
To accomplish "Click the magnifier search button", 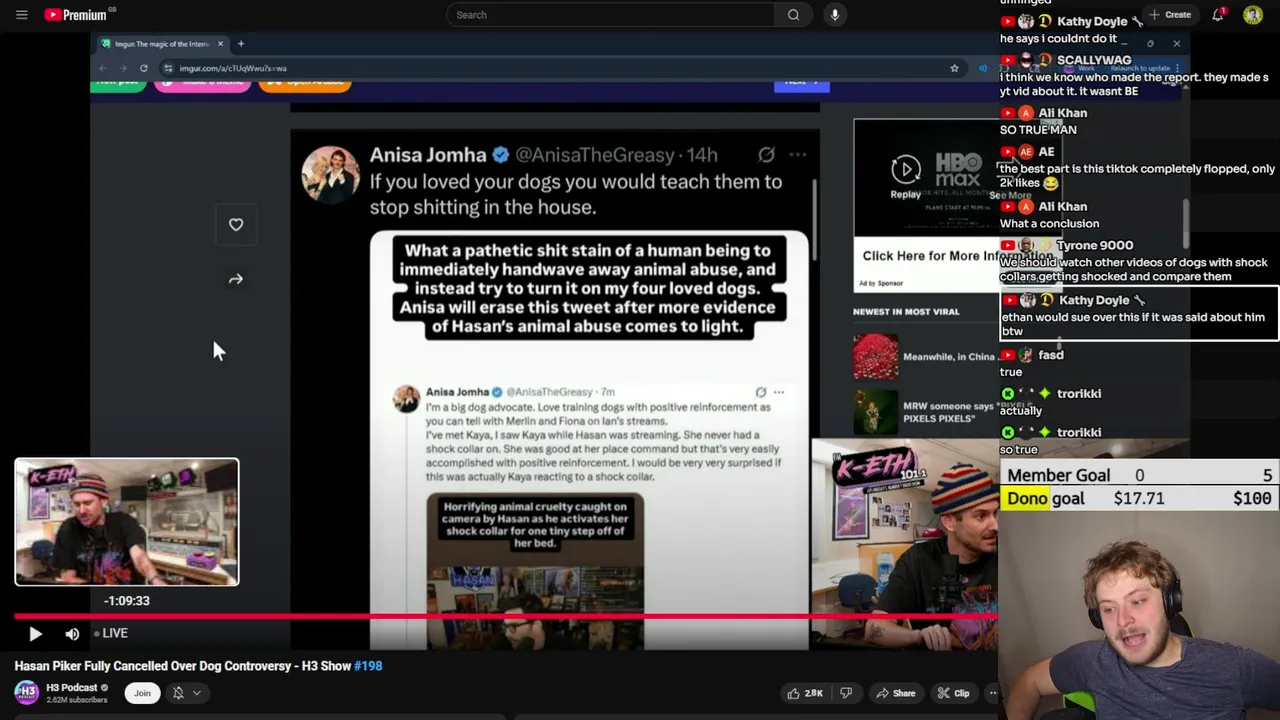I will coord(793,15).
